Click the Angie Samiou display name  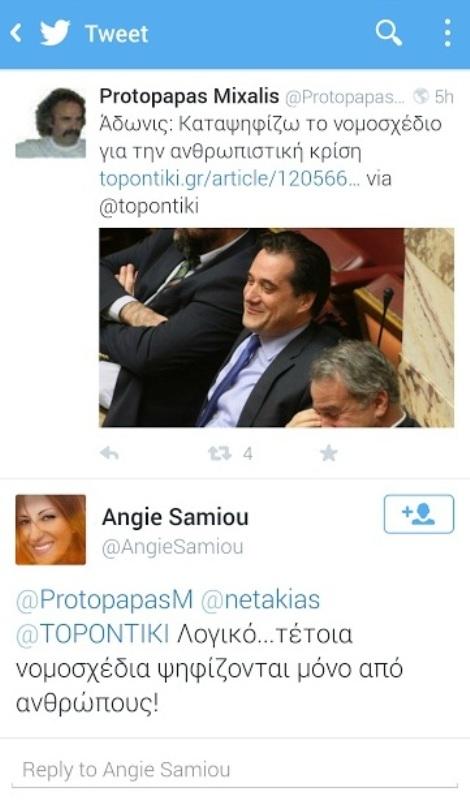tap(175, 517)
